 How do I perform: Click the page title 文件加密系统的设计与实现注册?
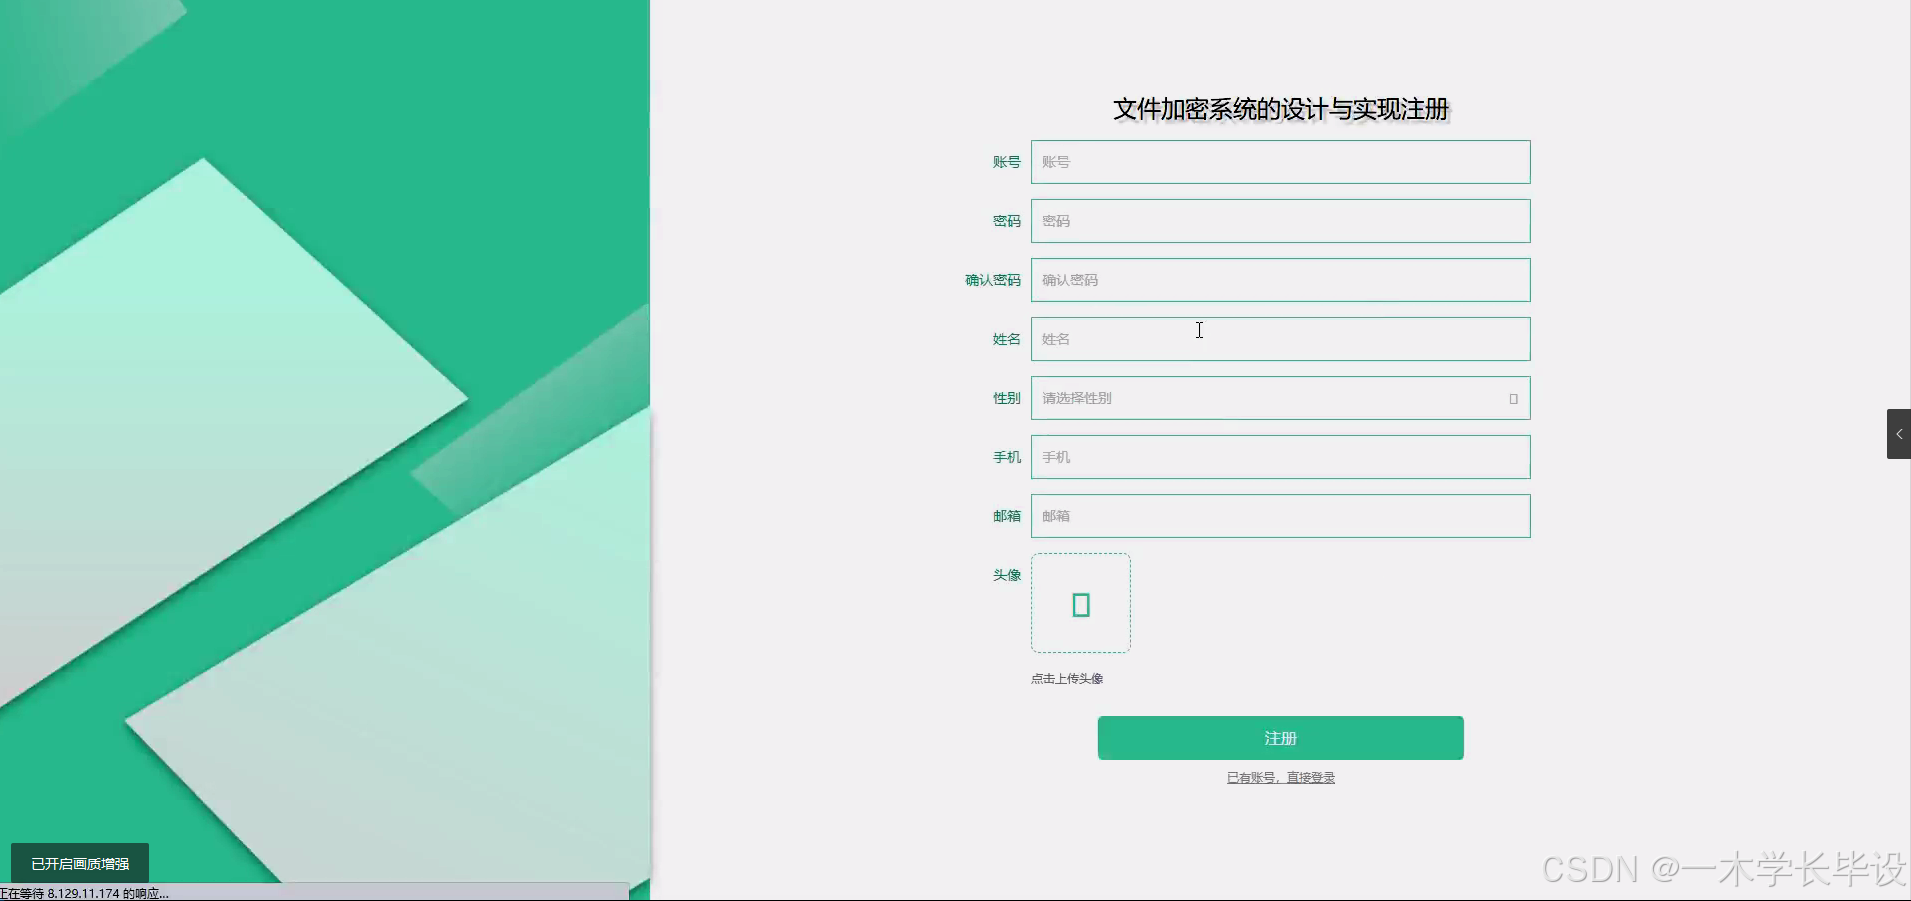pos(1281,110)
